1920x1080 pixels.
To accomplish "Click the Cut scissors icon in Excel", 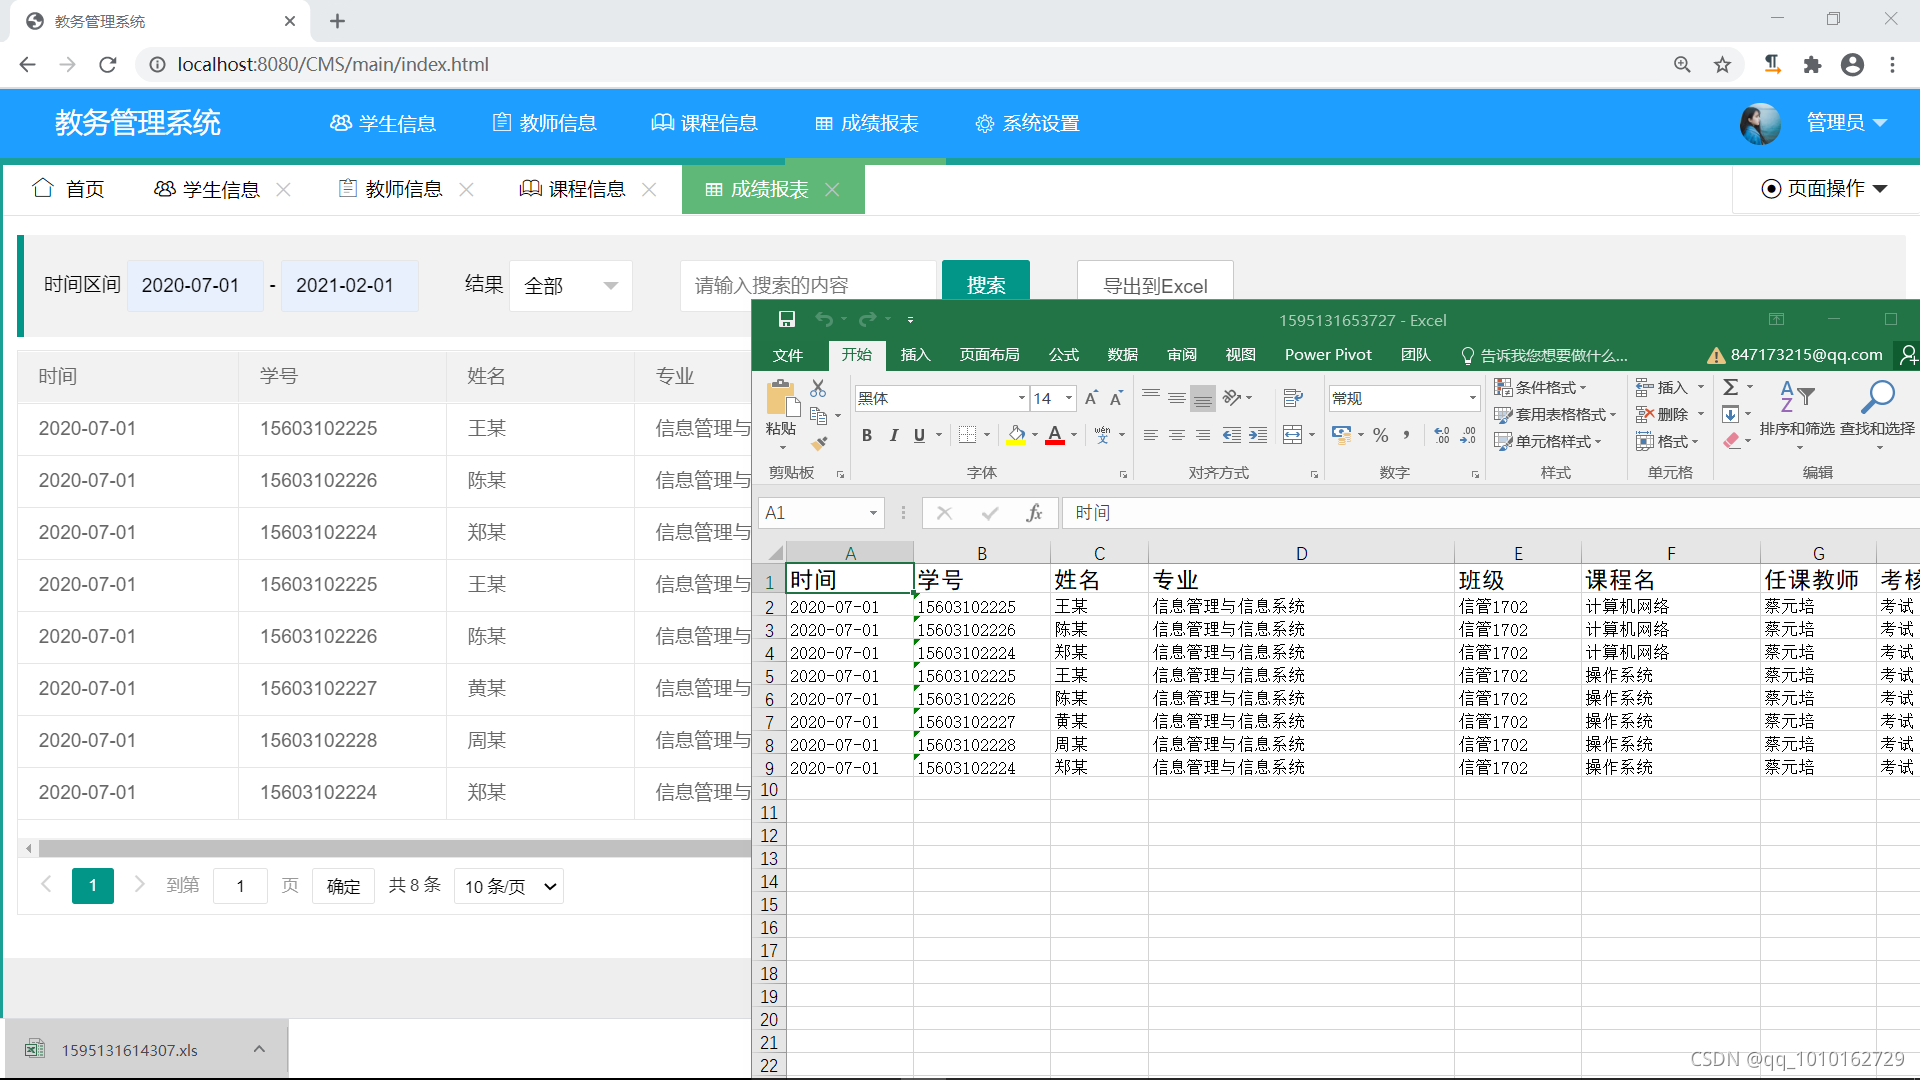I will pos(818,388).
